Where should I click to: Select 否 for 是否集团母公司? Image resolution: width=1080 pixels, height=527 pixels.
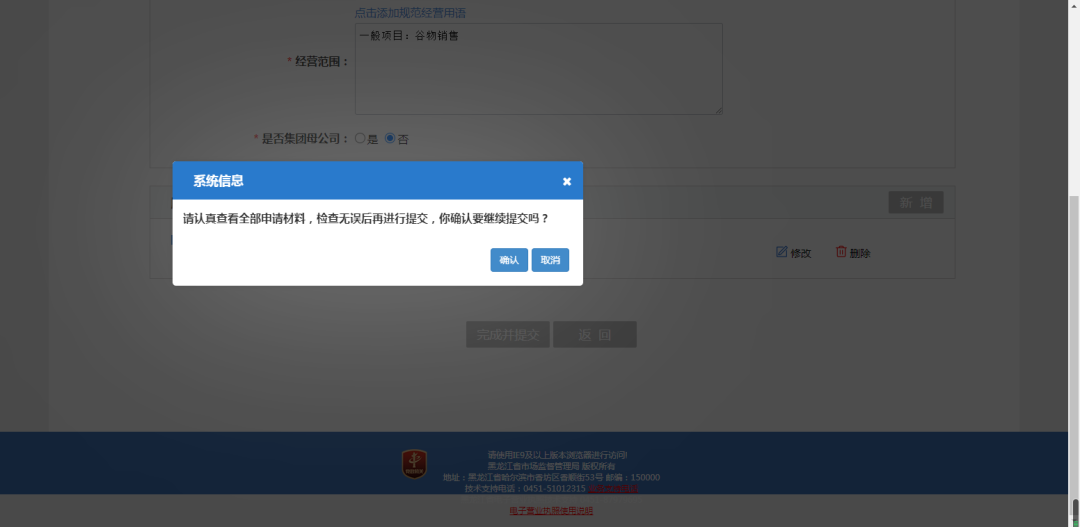click(x=390, y=138)
